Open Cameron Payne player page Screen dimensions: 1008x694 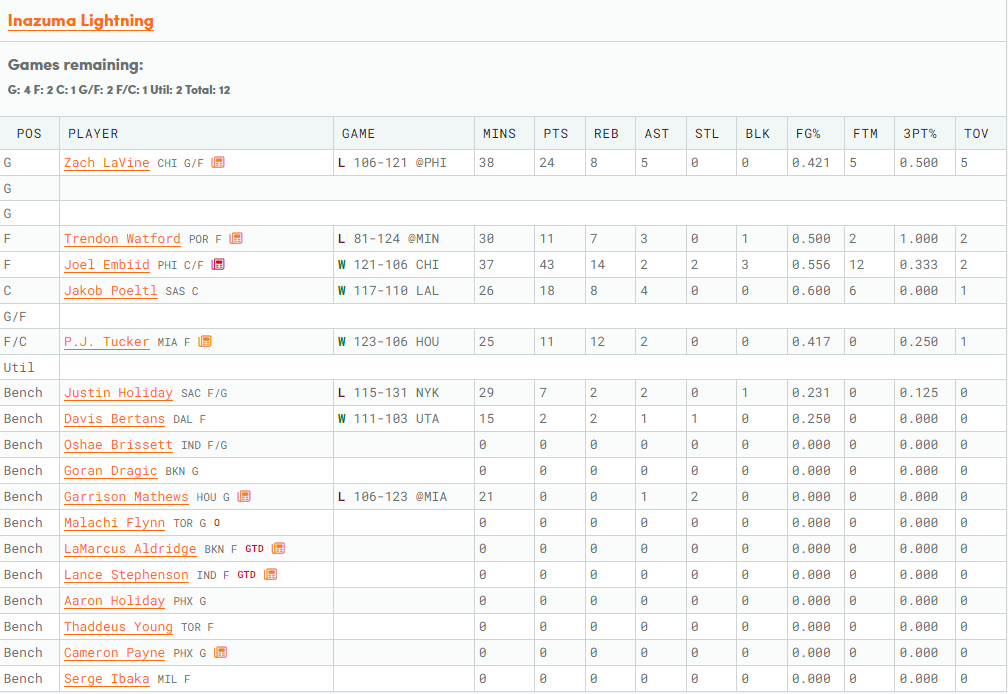click(x=114, y=654)
